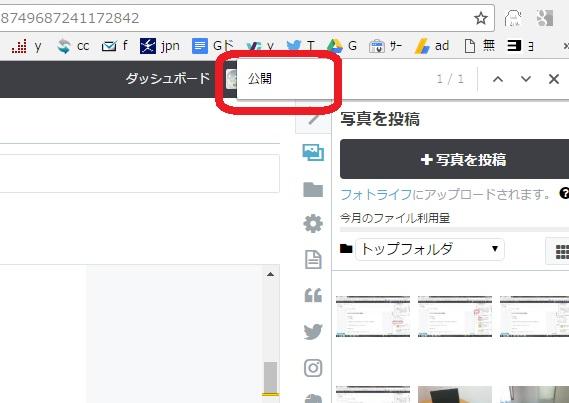Open the quote paste sidebar icon

click(x=313, y=295)
